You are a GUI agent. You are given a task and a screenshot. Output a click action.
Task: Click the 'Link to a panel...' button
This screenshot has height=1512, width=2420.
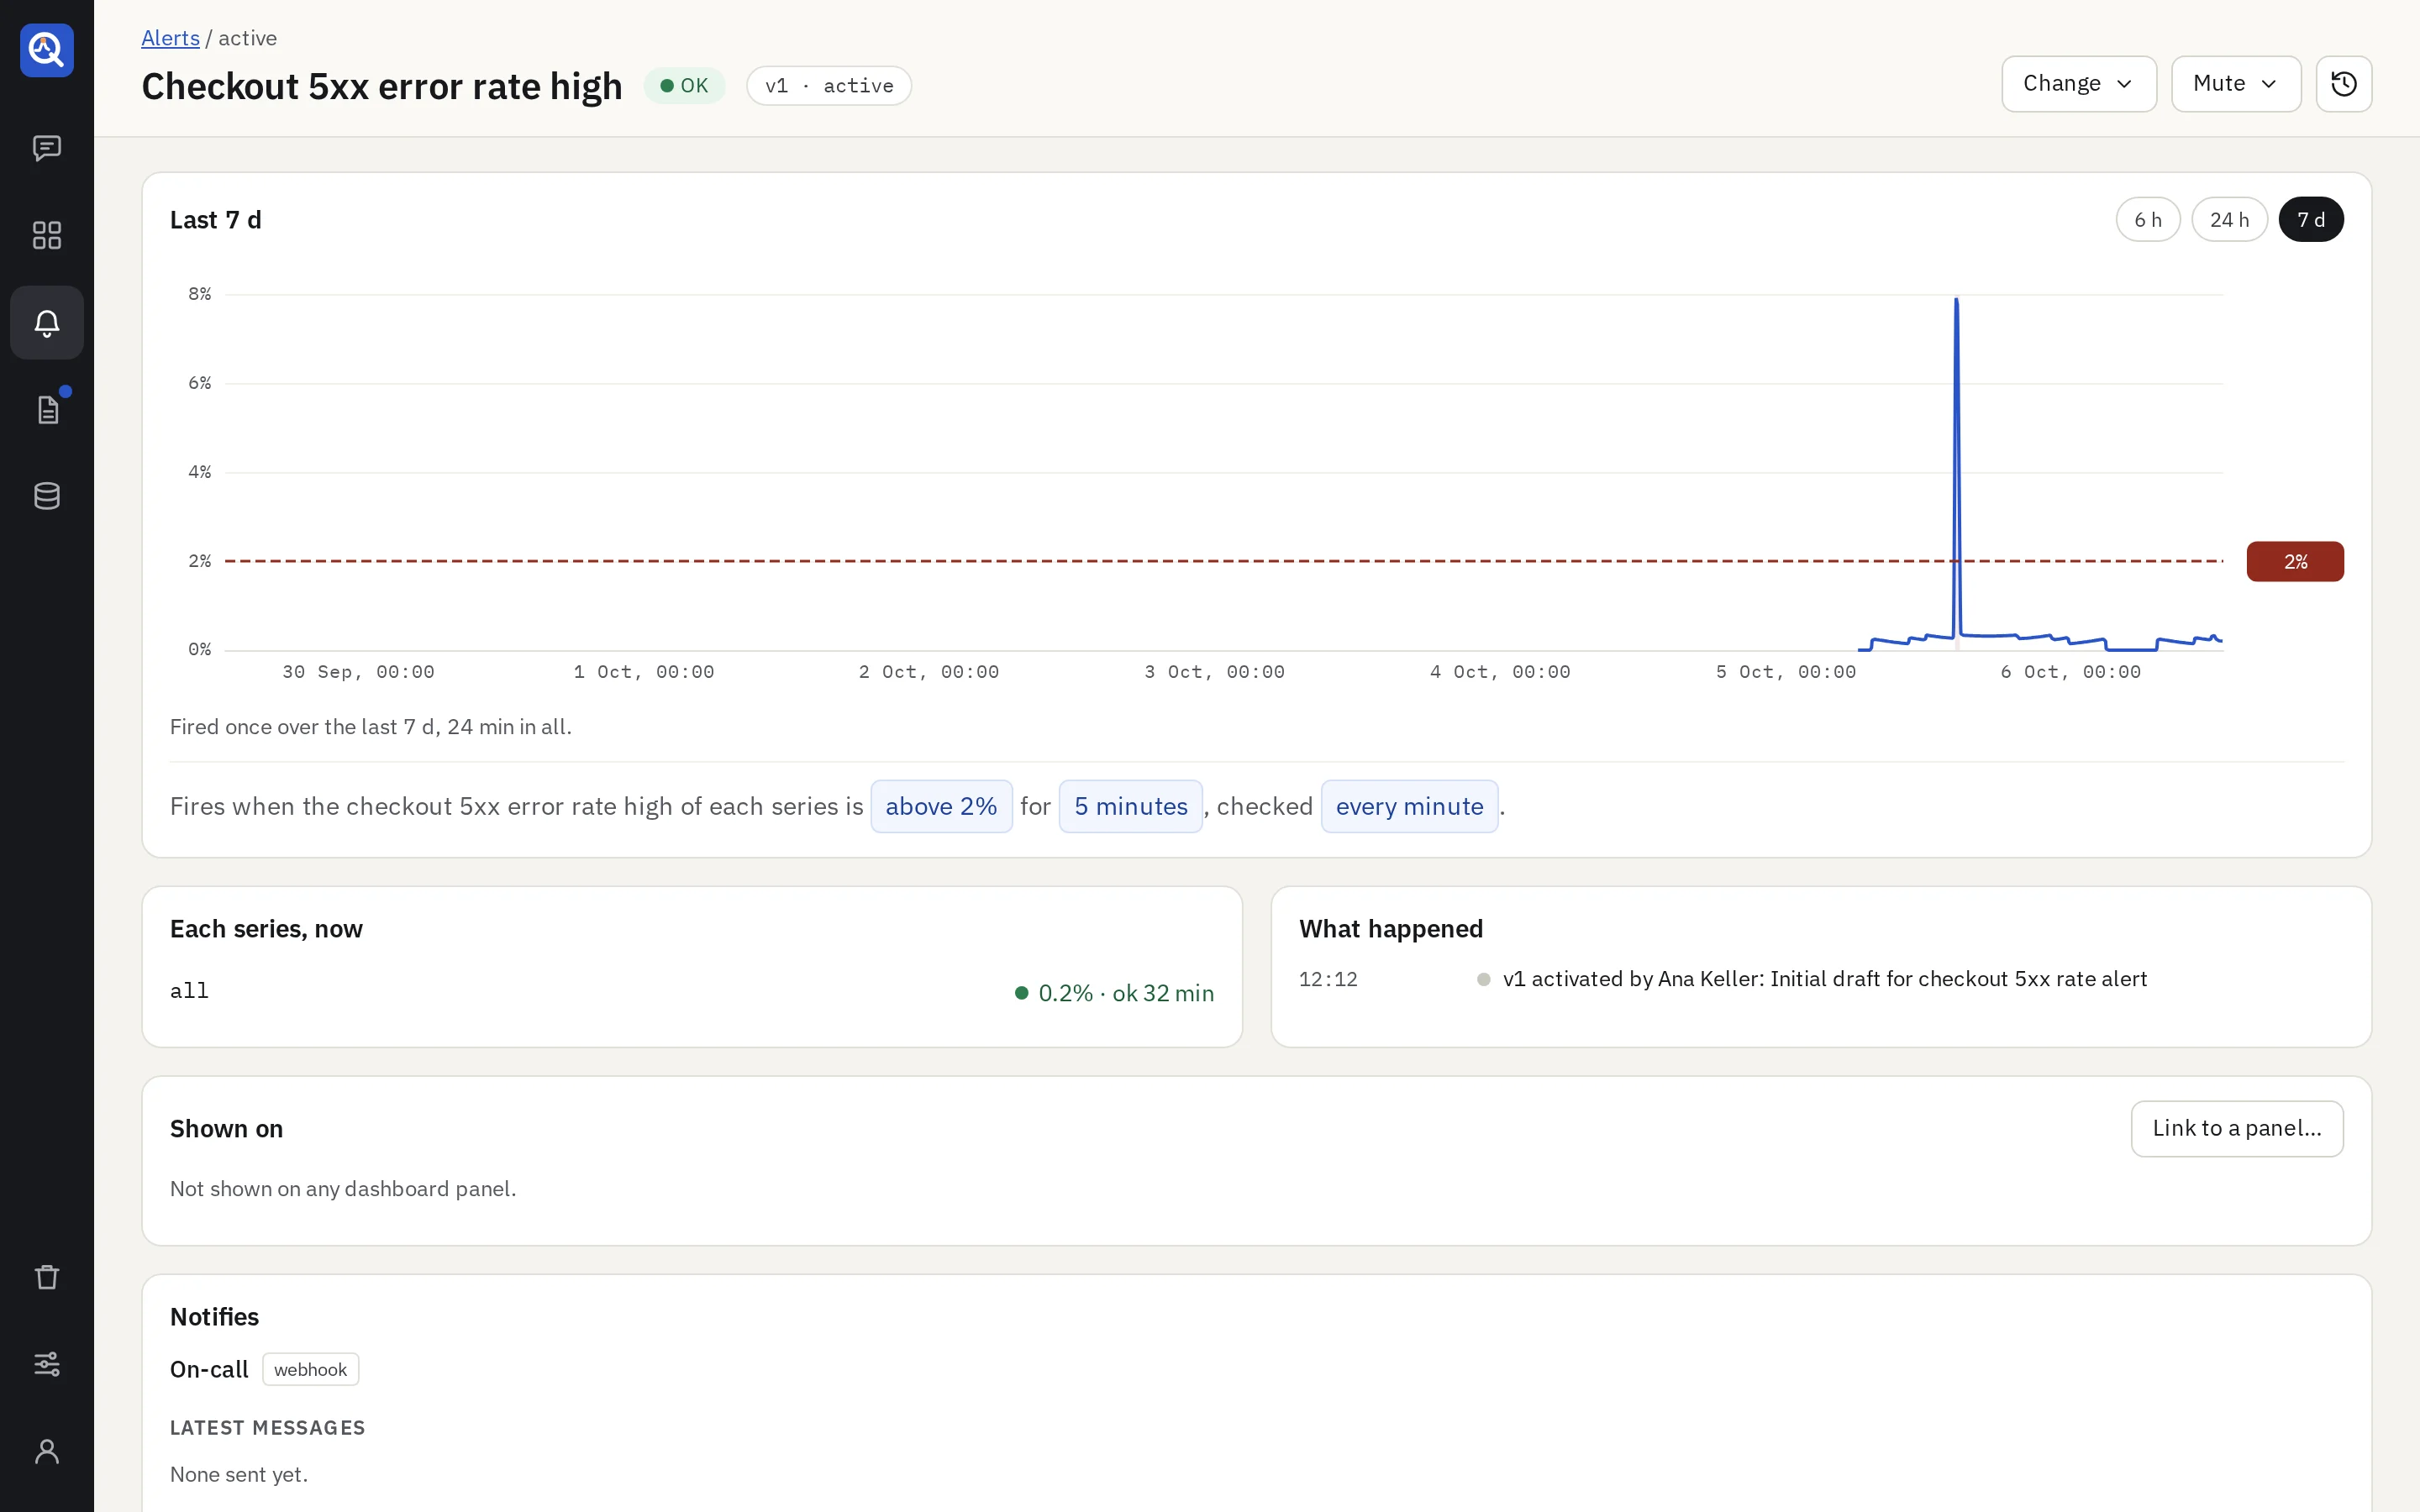pos(2236,1128)
